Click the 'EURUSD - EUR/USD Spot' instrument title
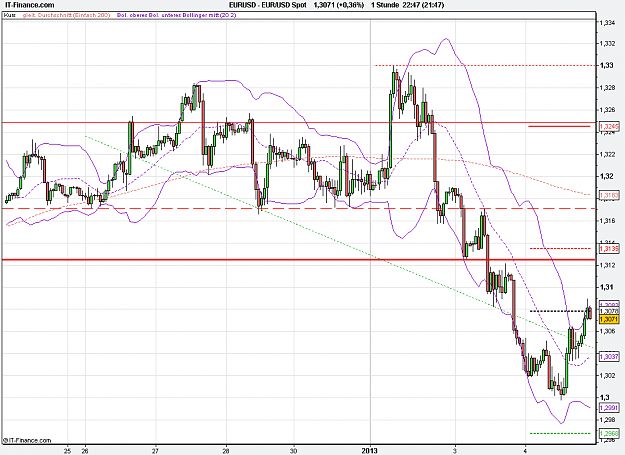 [x=267, y=5]
